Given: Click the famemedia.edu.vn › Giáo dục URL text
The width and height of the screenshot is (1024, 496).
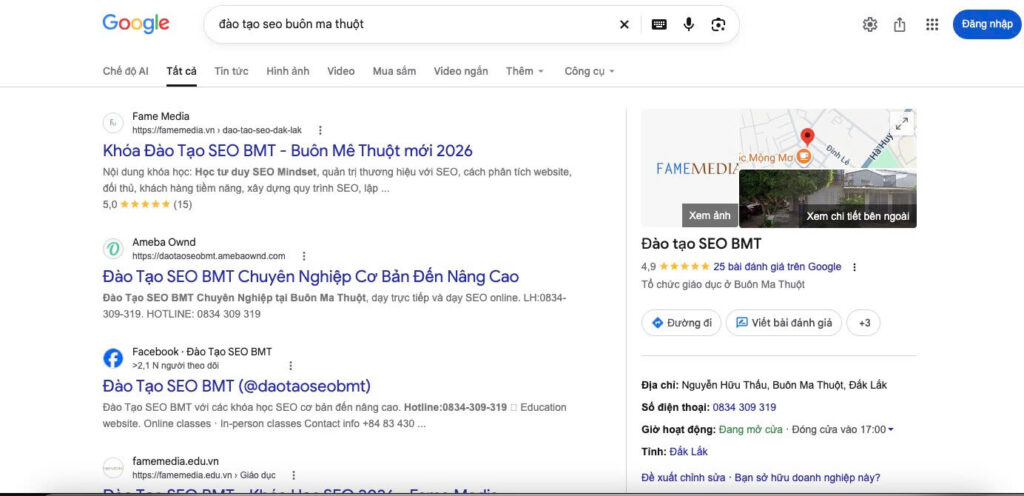Looking at the screenshot, I should pyautogui.click(x=204, y=475).
